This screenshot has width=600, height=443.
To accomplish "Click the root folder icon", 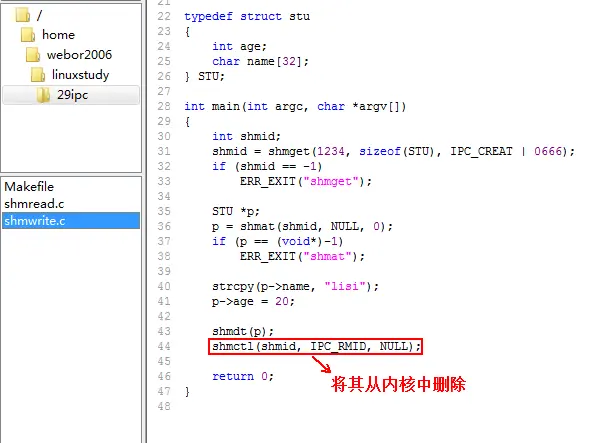I will tap(23, 15).
